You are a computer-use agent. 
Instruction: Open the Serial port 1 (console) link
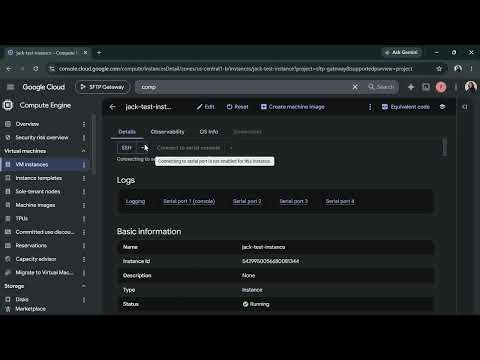tap(189, 201)
